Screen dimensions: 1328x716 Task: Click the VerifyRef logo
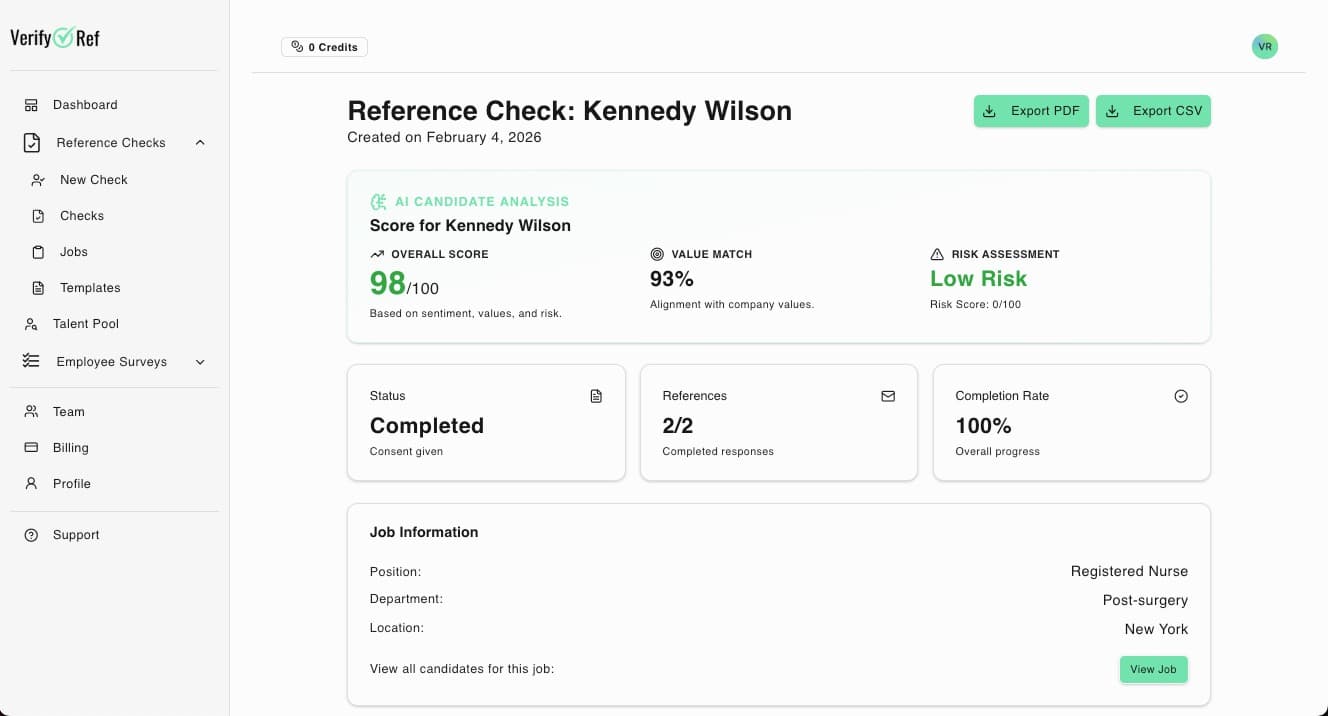[x=55, y=38]
